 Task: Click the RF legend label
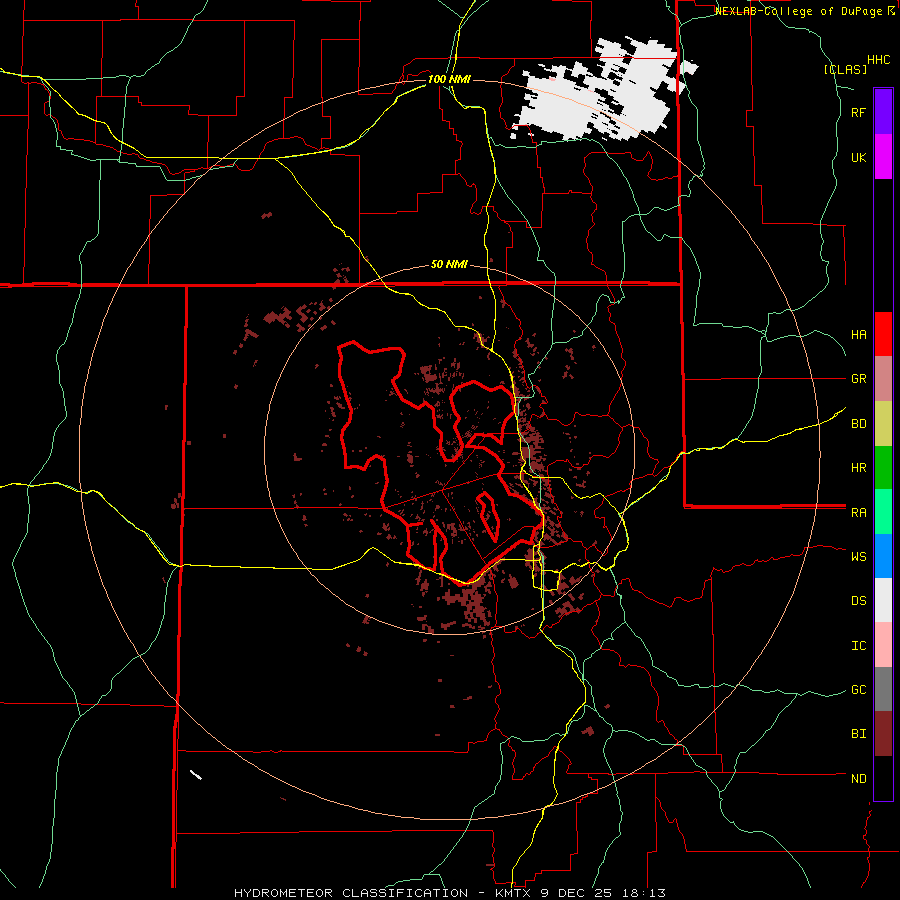tap(858, 112)
